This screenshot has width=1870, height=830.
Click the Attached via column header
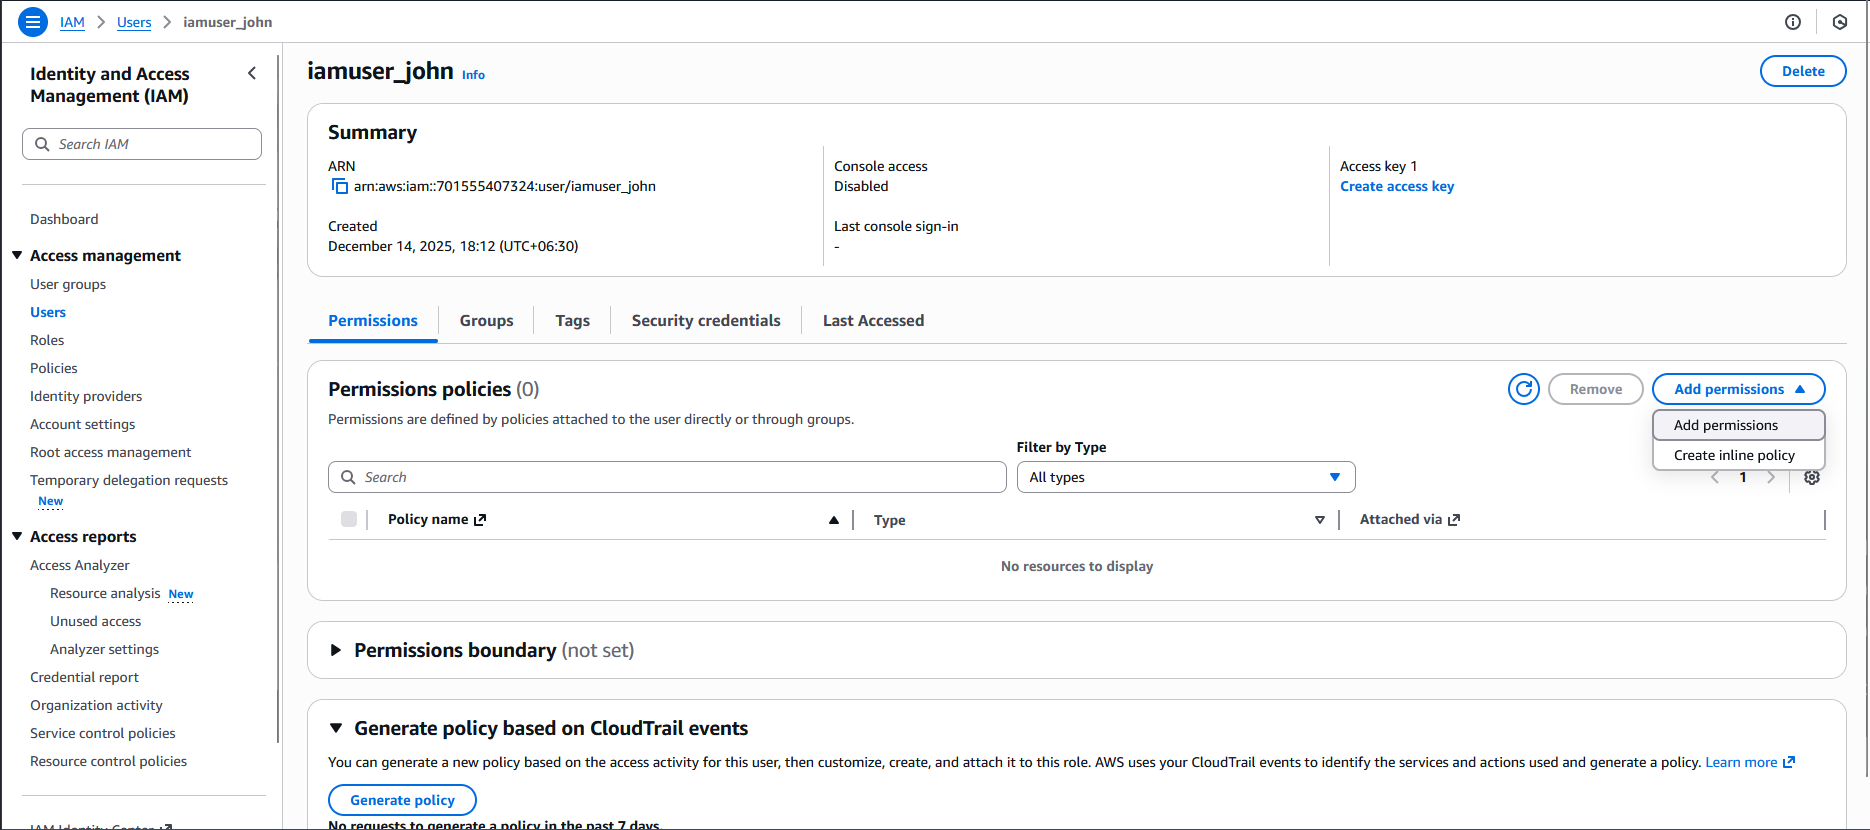click(x=1401, y=519)
